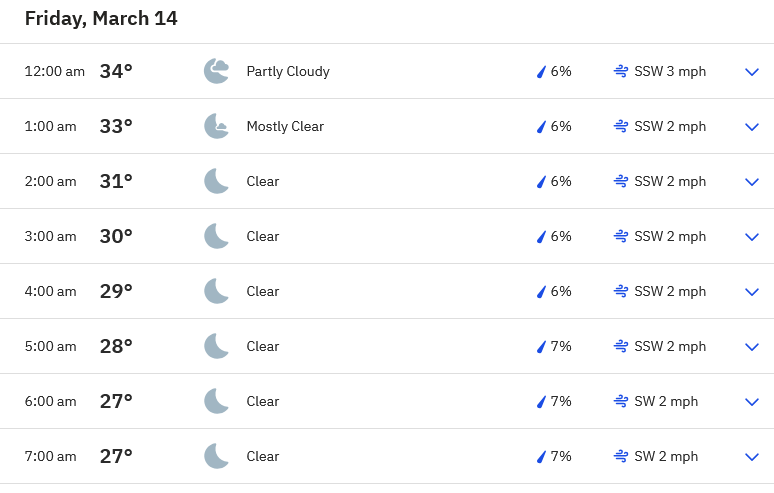Expand the 2:00 am hourly details
Image resolution: width=774 pixels, height=493 pixels.
752,181
